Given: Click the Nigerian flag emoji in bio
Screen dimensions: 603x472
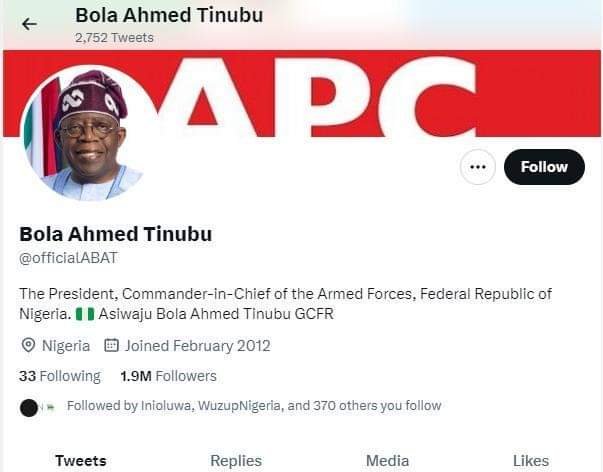Looking at the screenshot, I should click(87, 314).
